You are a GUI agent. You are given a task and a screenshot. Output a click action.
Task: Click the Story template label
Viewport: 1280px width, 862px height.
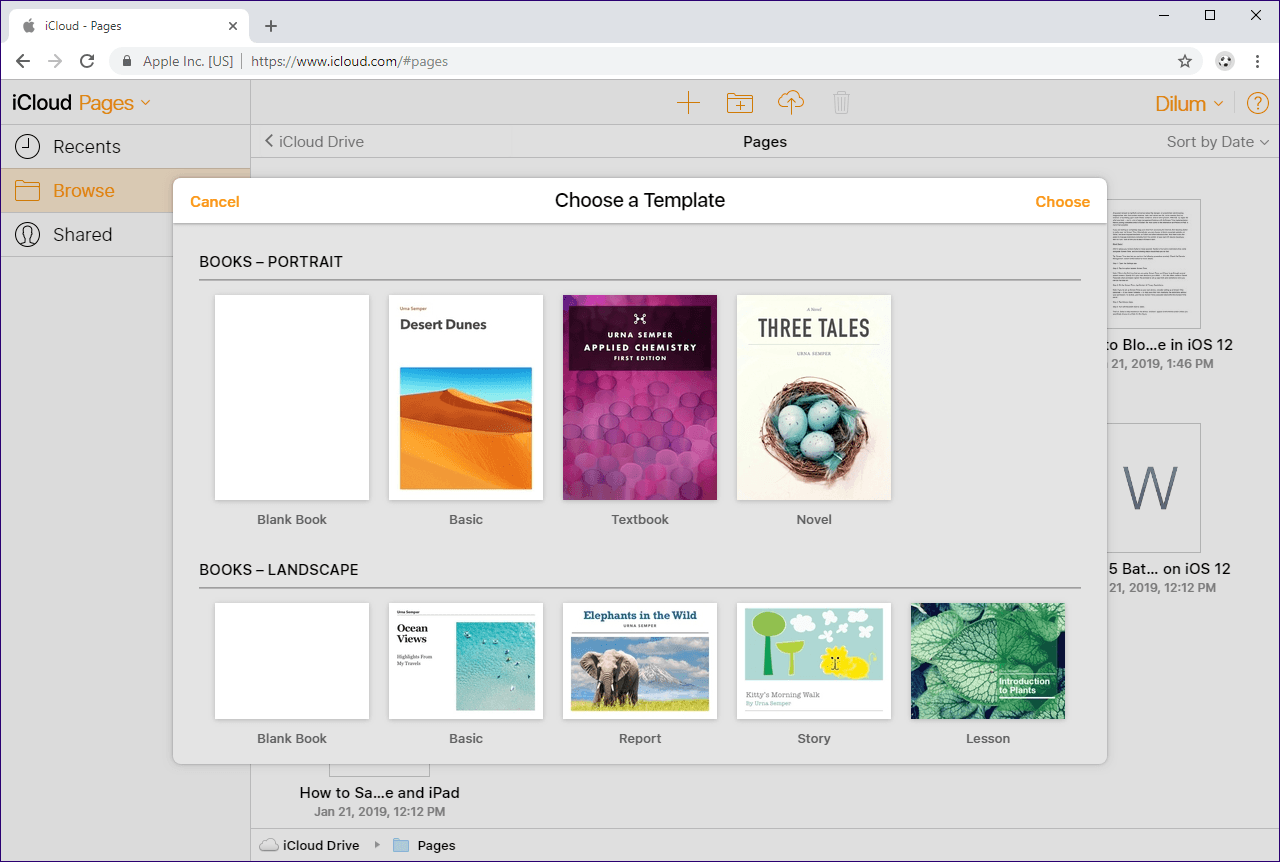(814, 739)
